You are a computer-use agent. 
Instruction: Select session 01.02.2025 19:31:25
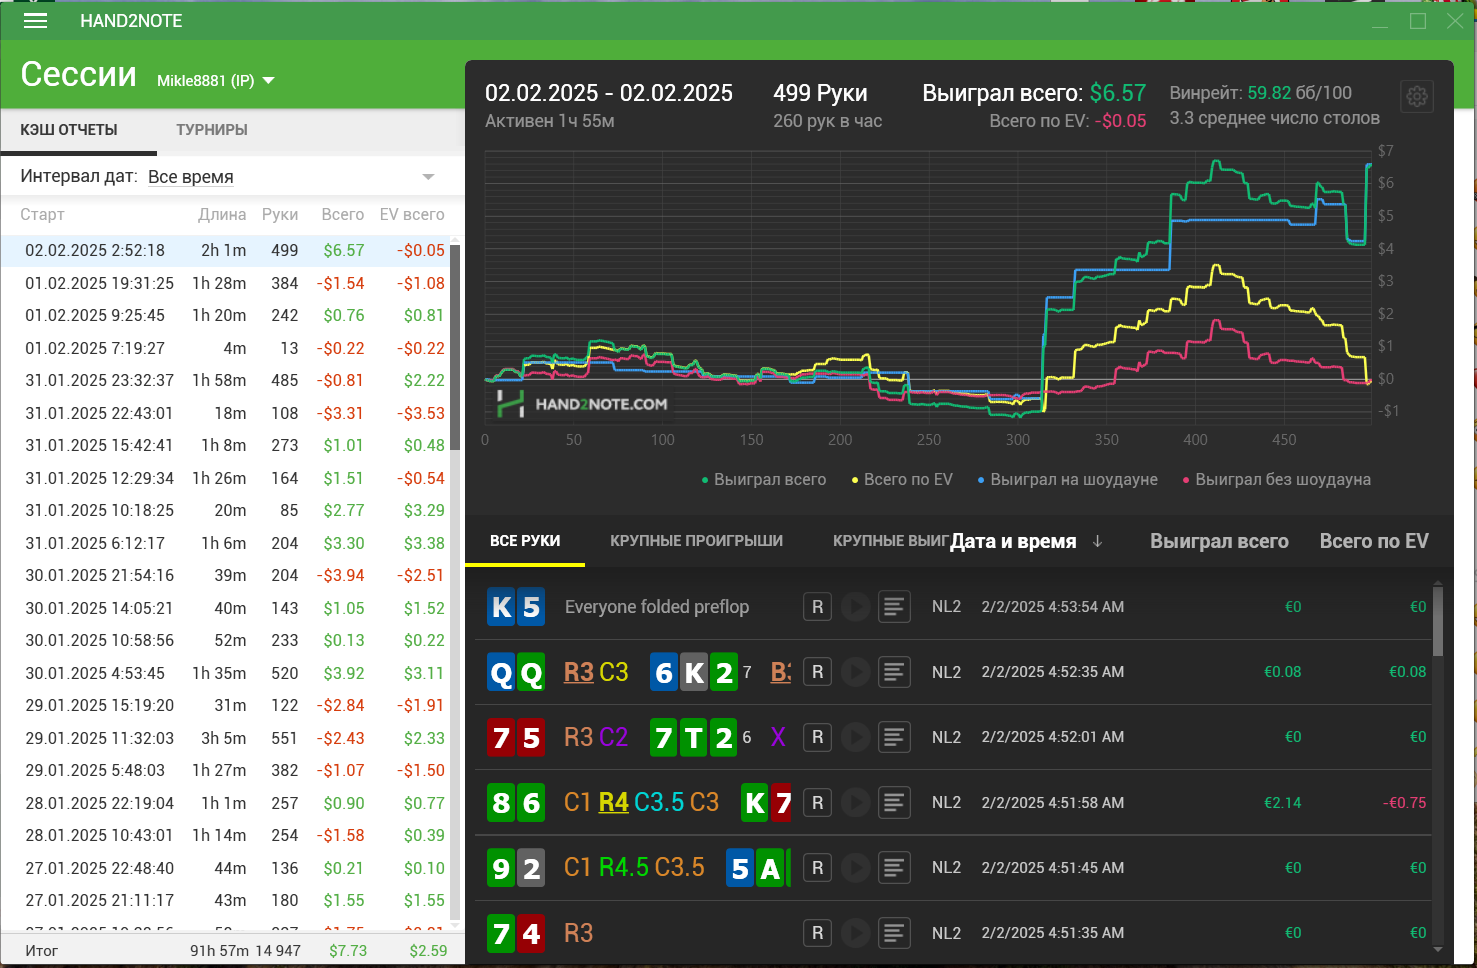coord(225,283)
